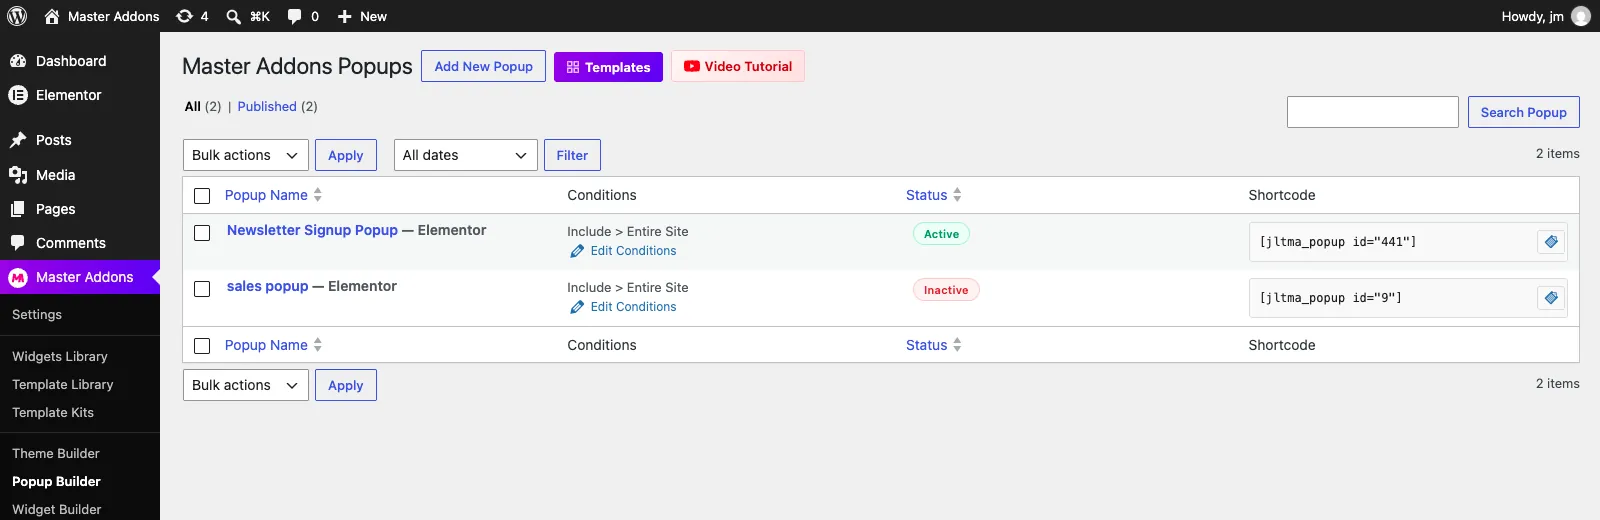Check the Newsletter Signup Popup row checkbox

click(202, 233)
